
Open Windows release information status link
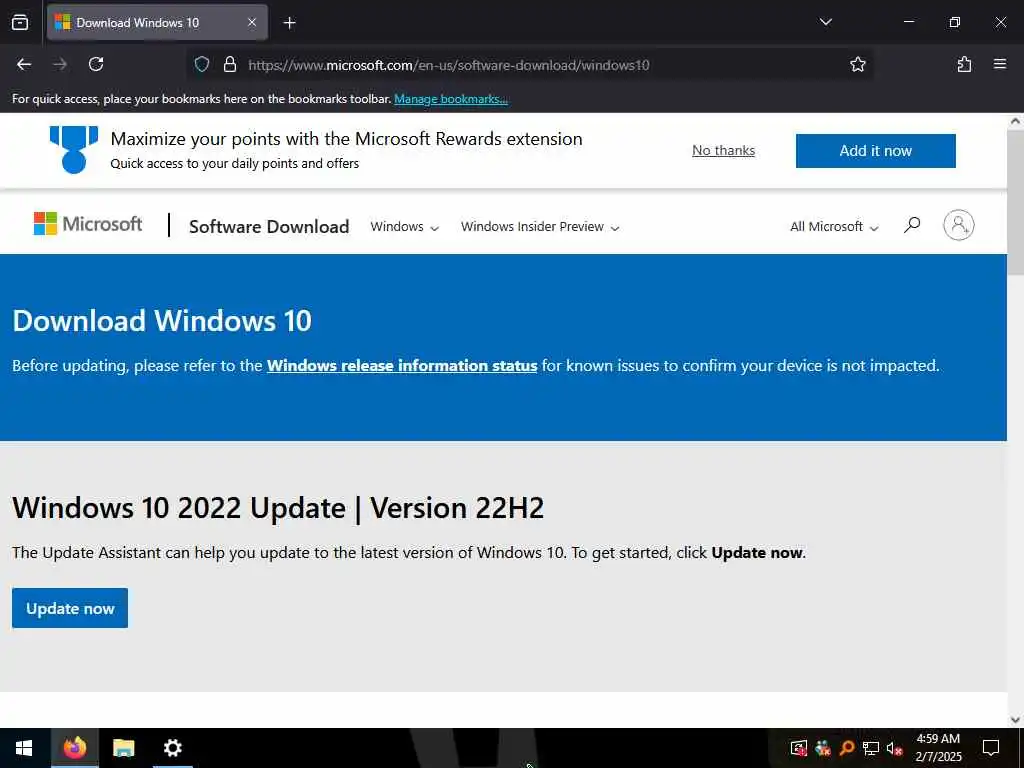pos(402,366)
